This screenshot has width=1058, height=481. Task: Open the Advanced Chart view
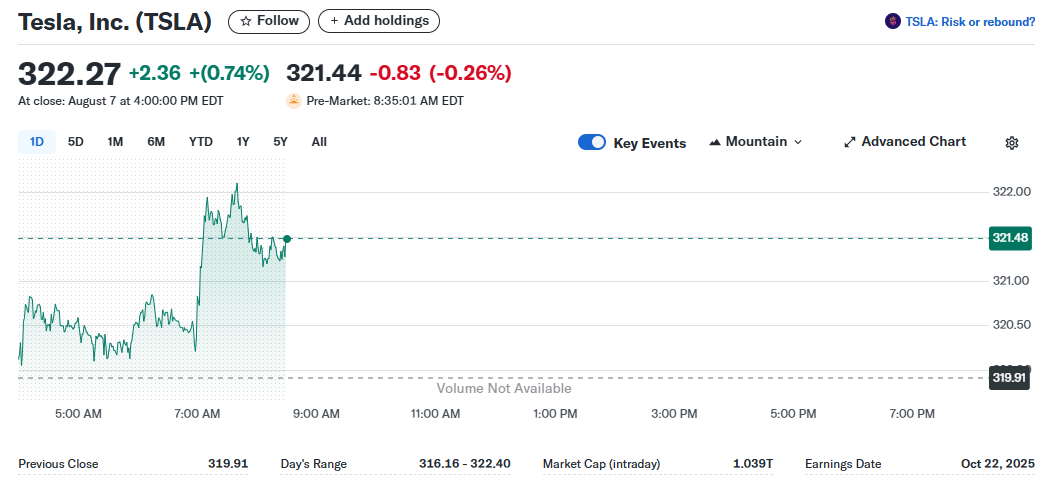905,142
